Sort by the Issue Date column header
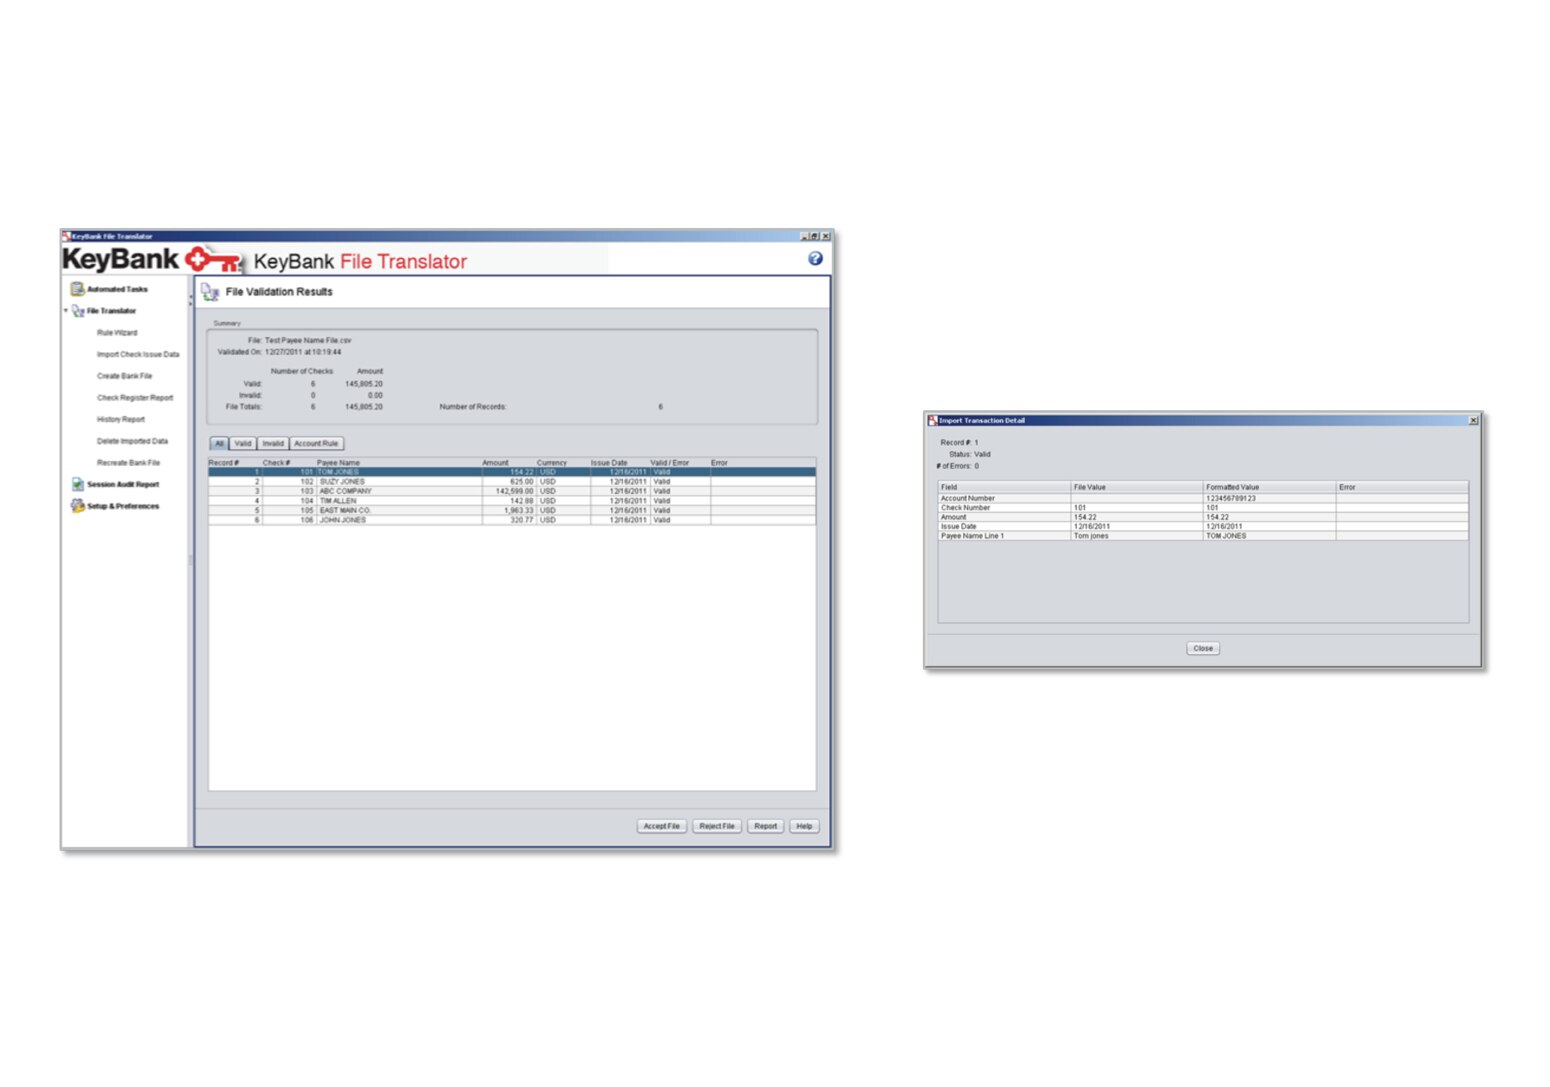This screenshot has width=1550, height=1087. [x=620, y=463]
